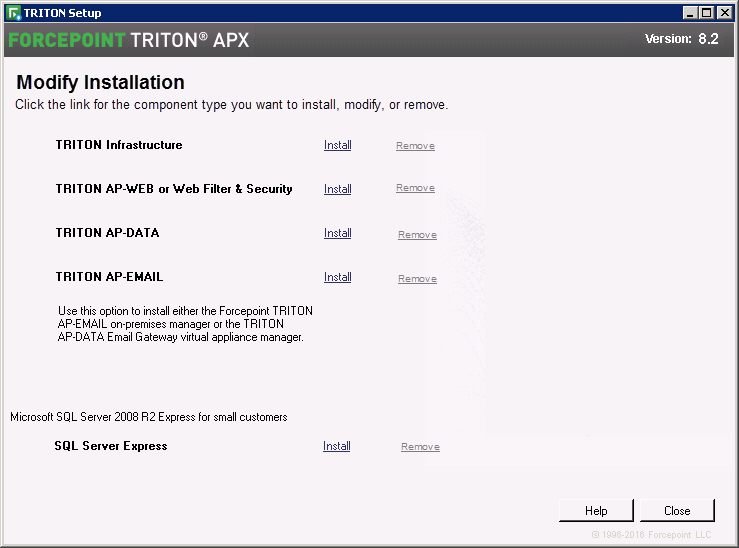Install SQL Server Express
Screen dimensions: 739x548
tap(337, 446)
